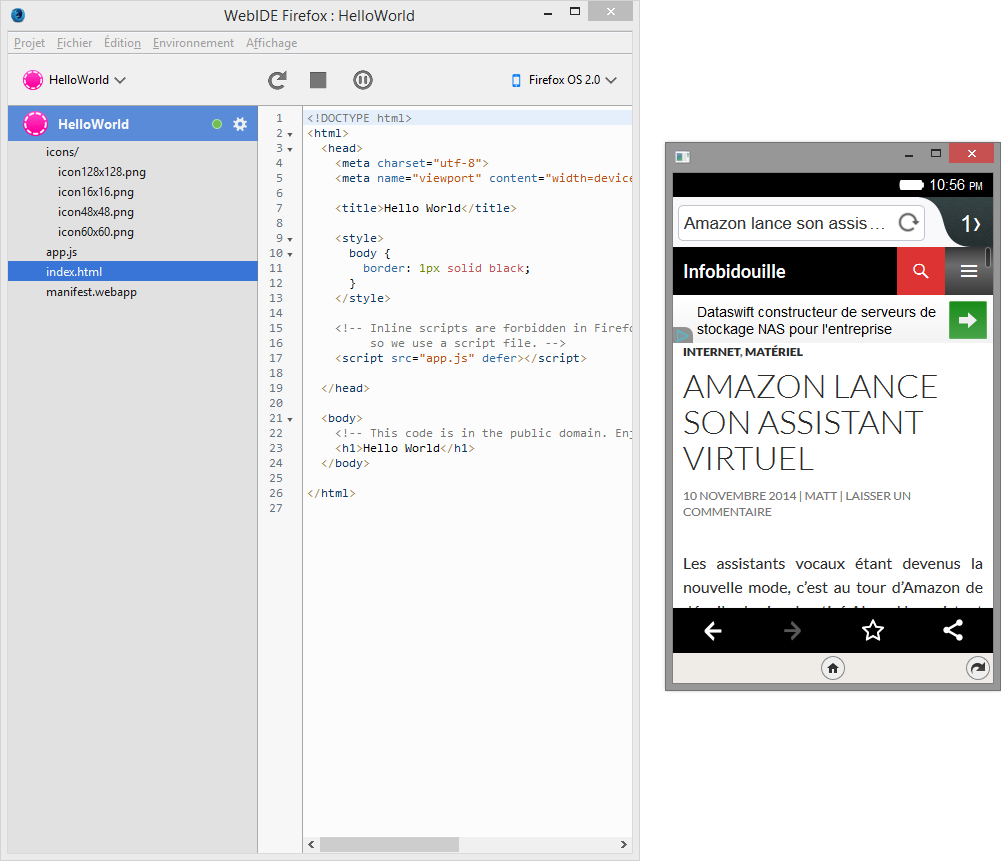1001x861 pixels.
Task: Click the green running status dot
Action: (217, 124)
